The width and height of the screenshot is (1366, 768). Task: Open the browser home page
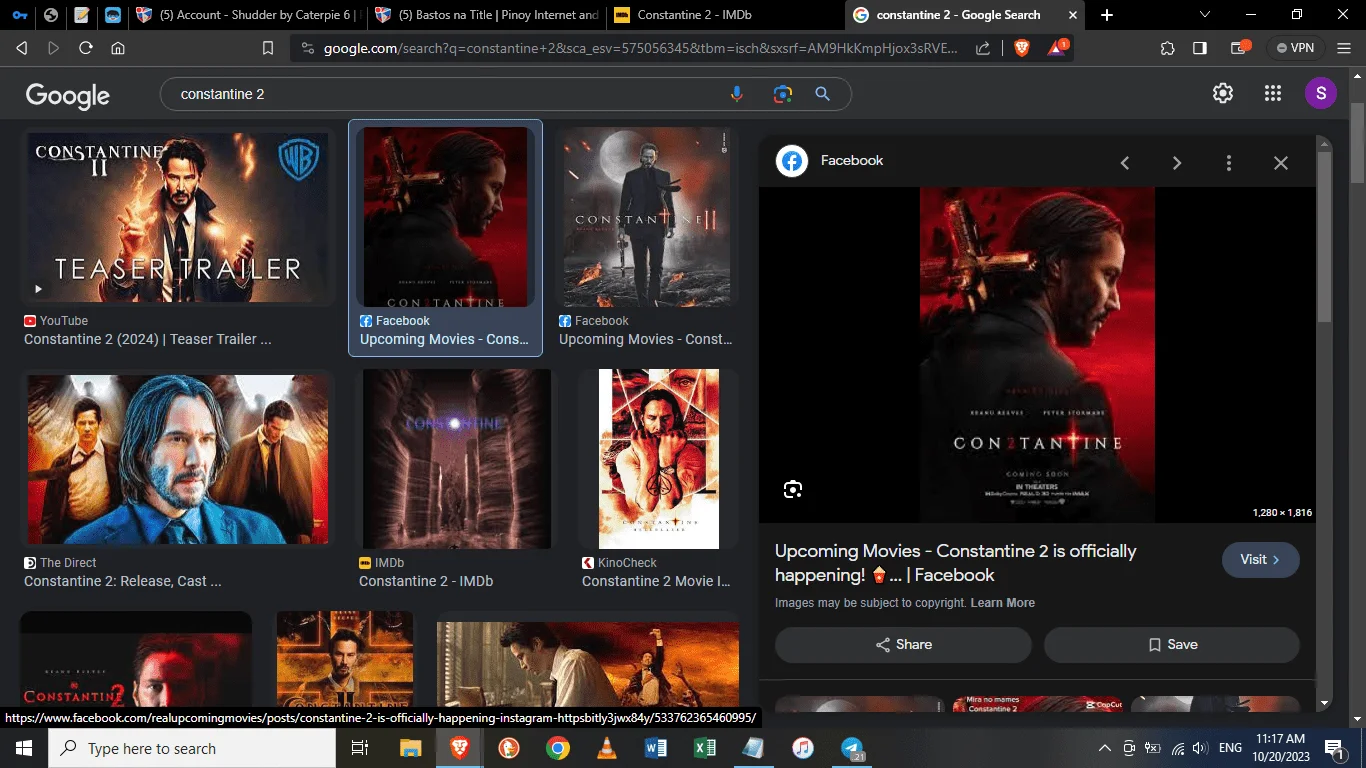[x=118, y=48]
